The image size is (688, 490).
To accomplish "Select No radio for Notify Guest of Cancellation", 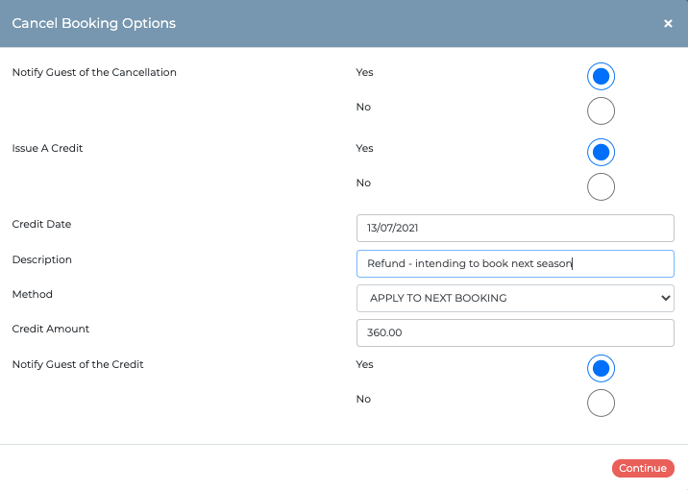I will click(601, 111).
